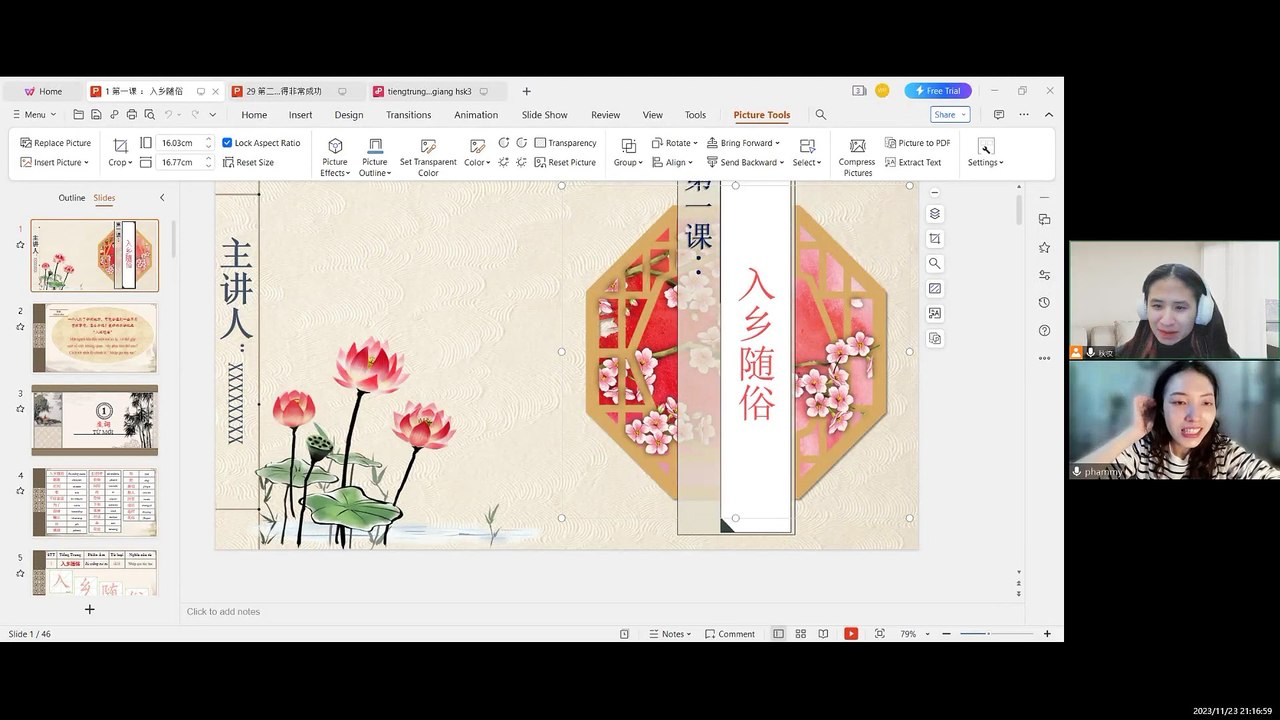Add a new document tab with plus

pyautogui.click(x=527, y=91)
